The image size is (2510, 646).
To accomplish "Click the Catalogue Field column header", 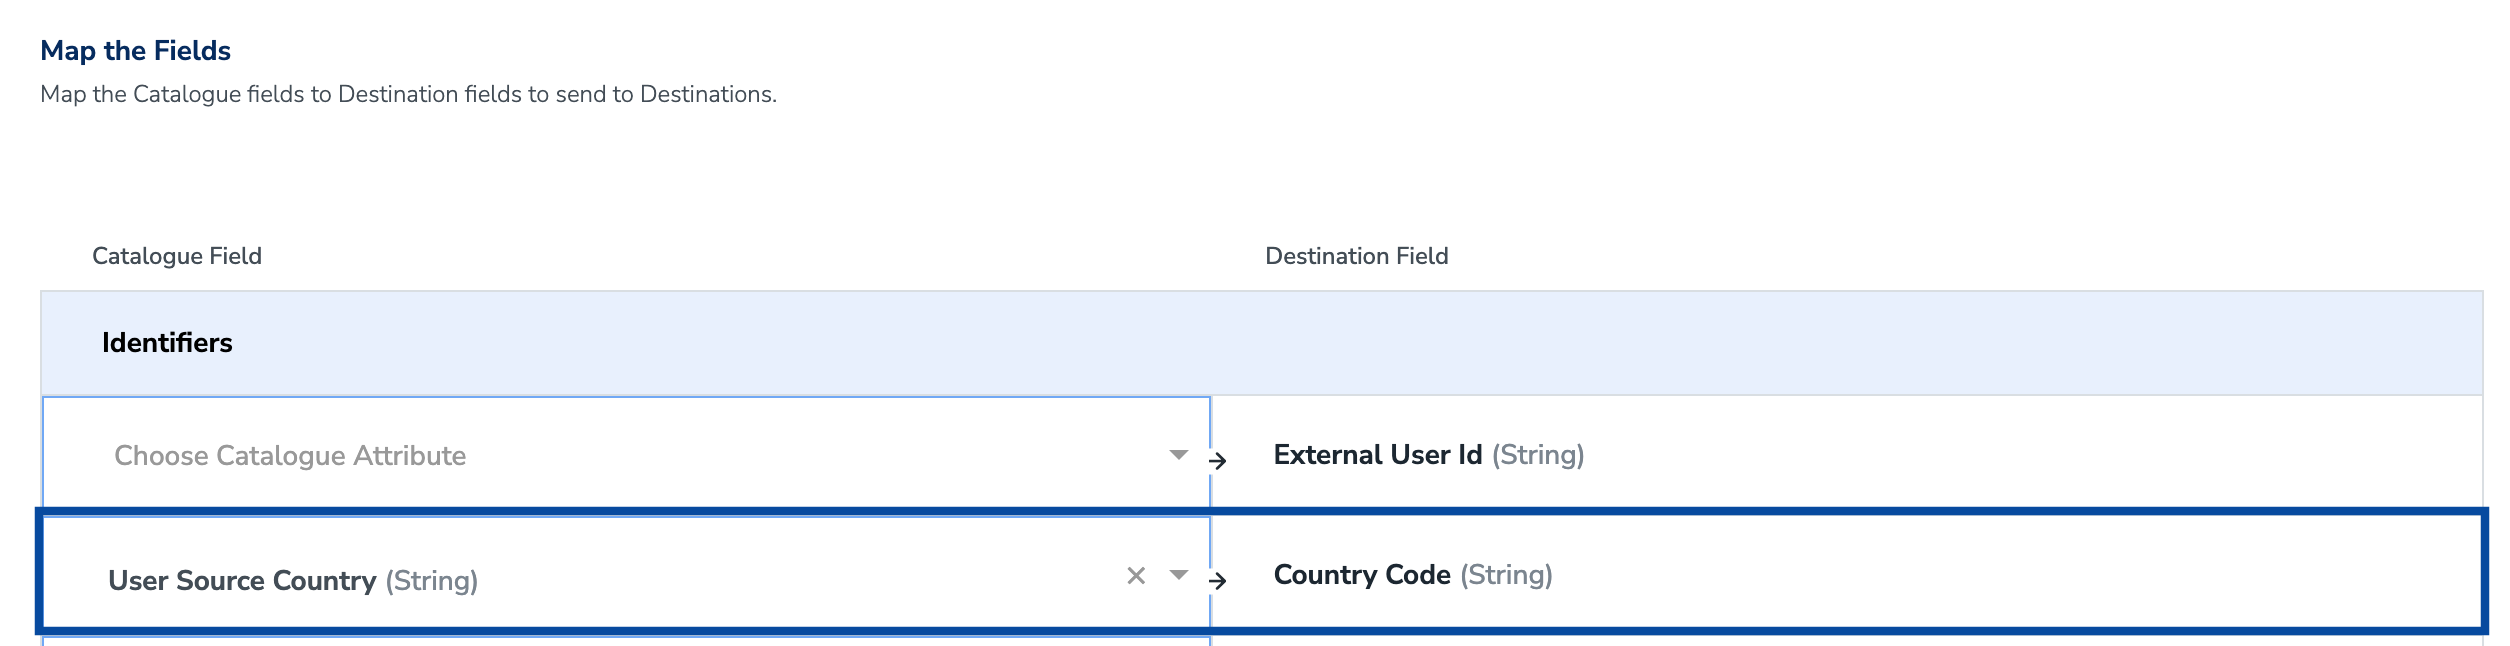I will pyautogui.click(x=177, y=256).
